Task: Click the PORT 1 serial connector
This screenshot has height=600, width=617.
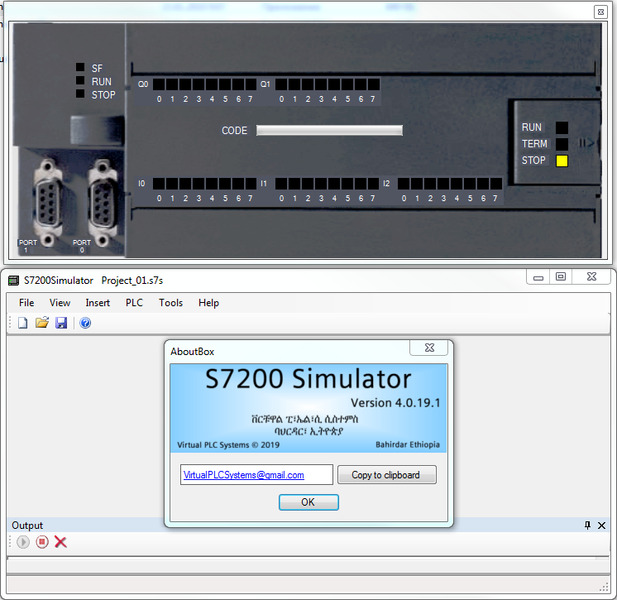Action: pyautogui.click(x=48, y=202)
